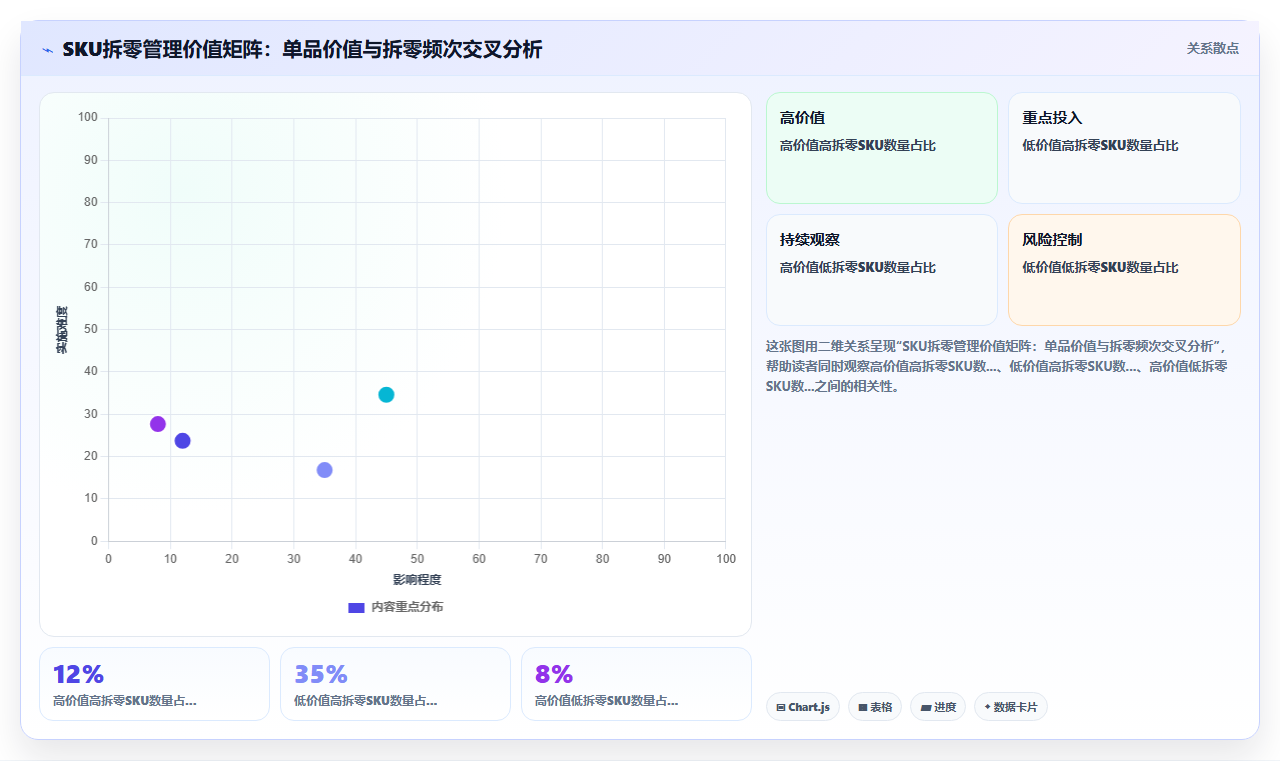1280x761 pixels.
Task: Click 低价值低拆零SKU数量占比 in 风险控制 card
Action: [x=1100, y=268]
